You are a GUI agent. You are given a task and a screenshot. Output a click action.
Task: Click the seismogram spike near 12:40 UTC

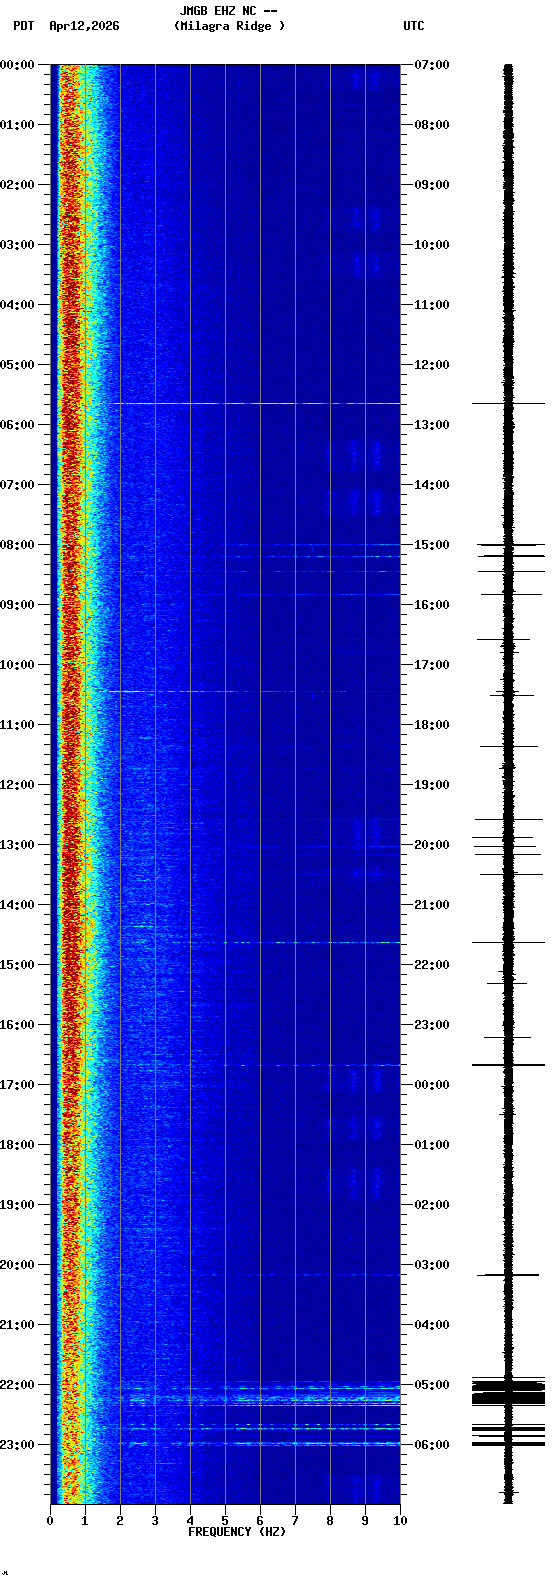click(508, 403)
